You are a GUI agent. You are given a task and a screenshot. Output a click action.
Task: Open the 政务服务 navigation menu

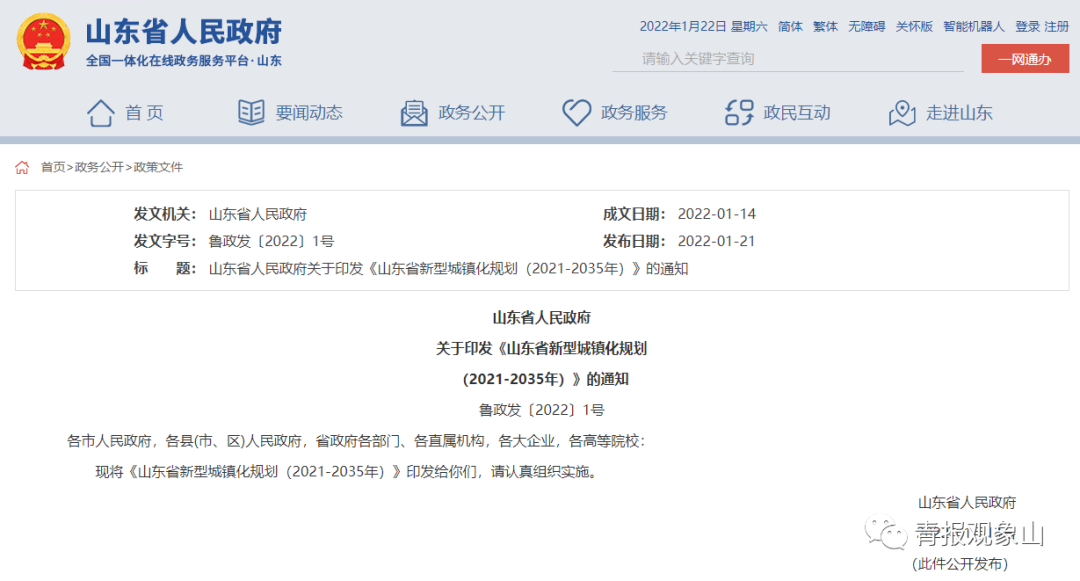pyautogui.click(x=634, y=113)
